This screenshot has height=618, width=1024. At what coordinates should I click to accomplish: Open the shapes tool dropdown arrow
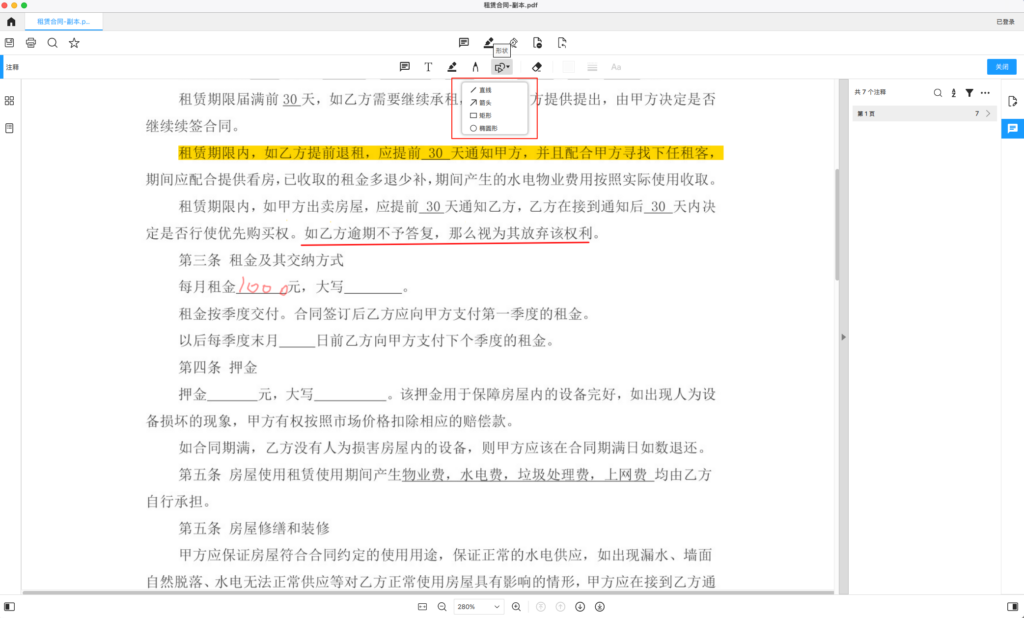coord(509,67)
